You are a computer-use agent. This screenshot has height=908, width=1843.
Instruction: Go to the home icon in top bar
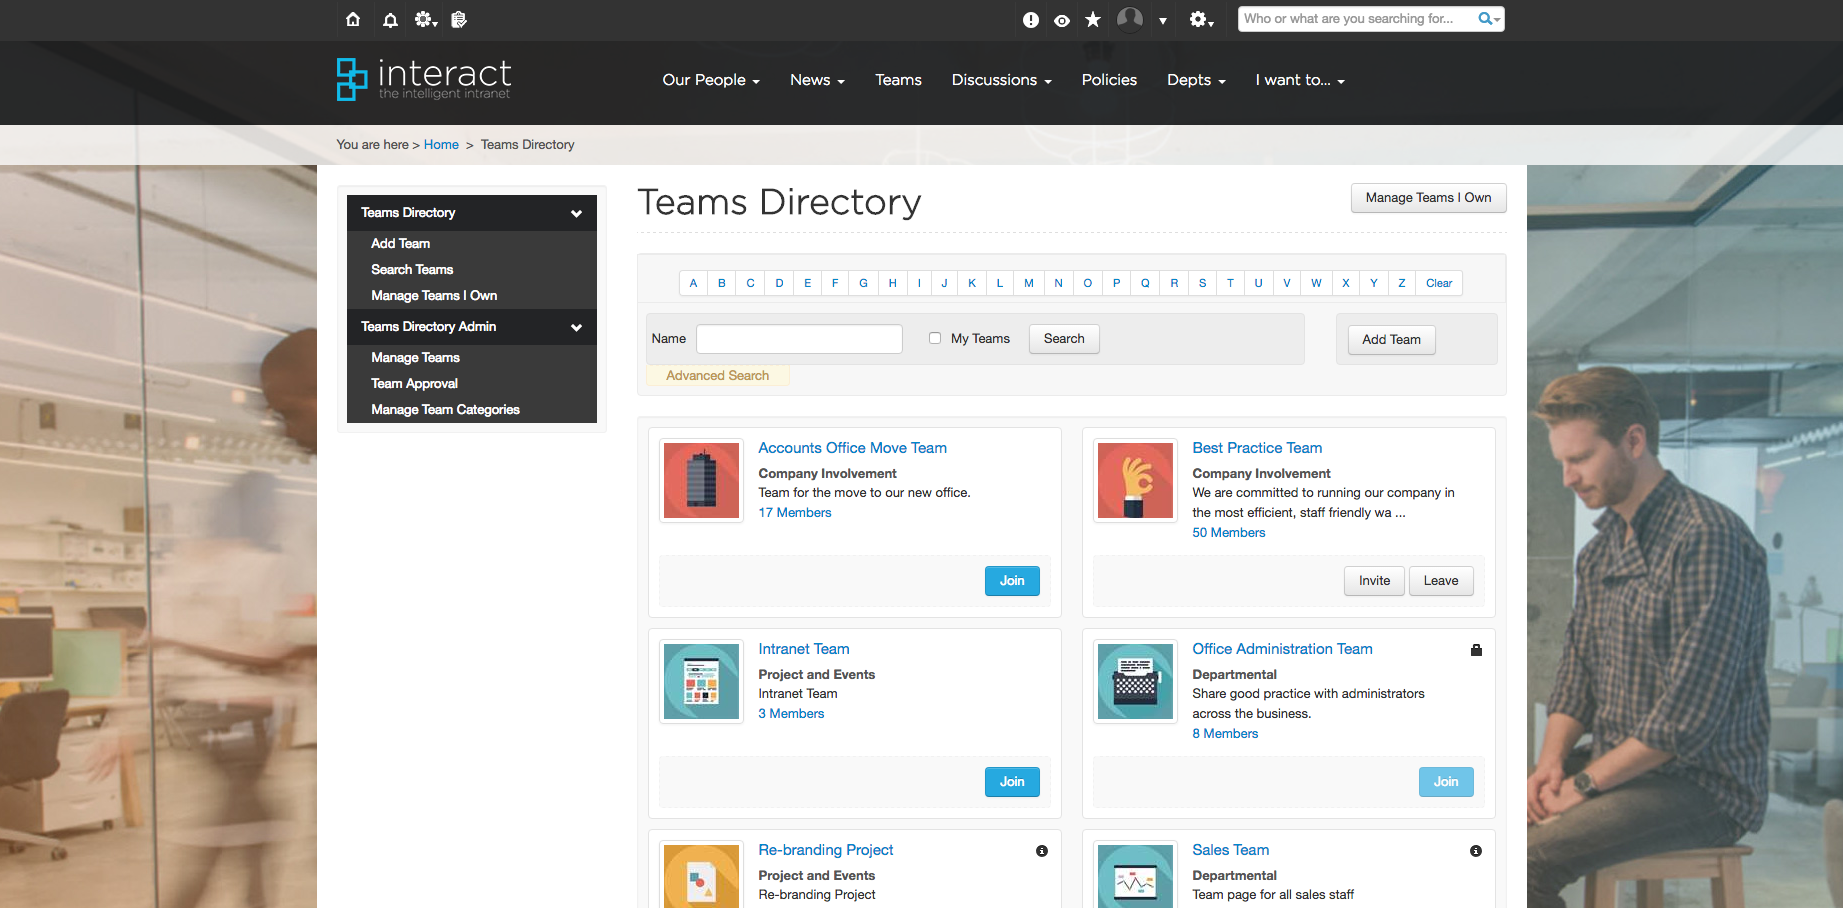point(353,19)
